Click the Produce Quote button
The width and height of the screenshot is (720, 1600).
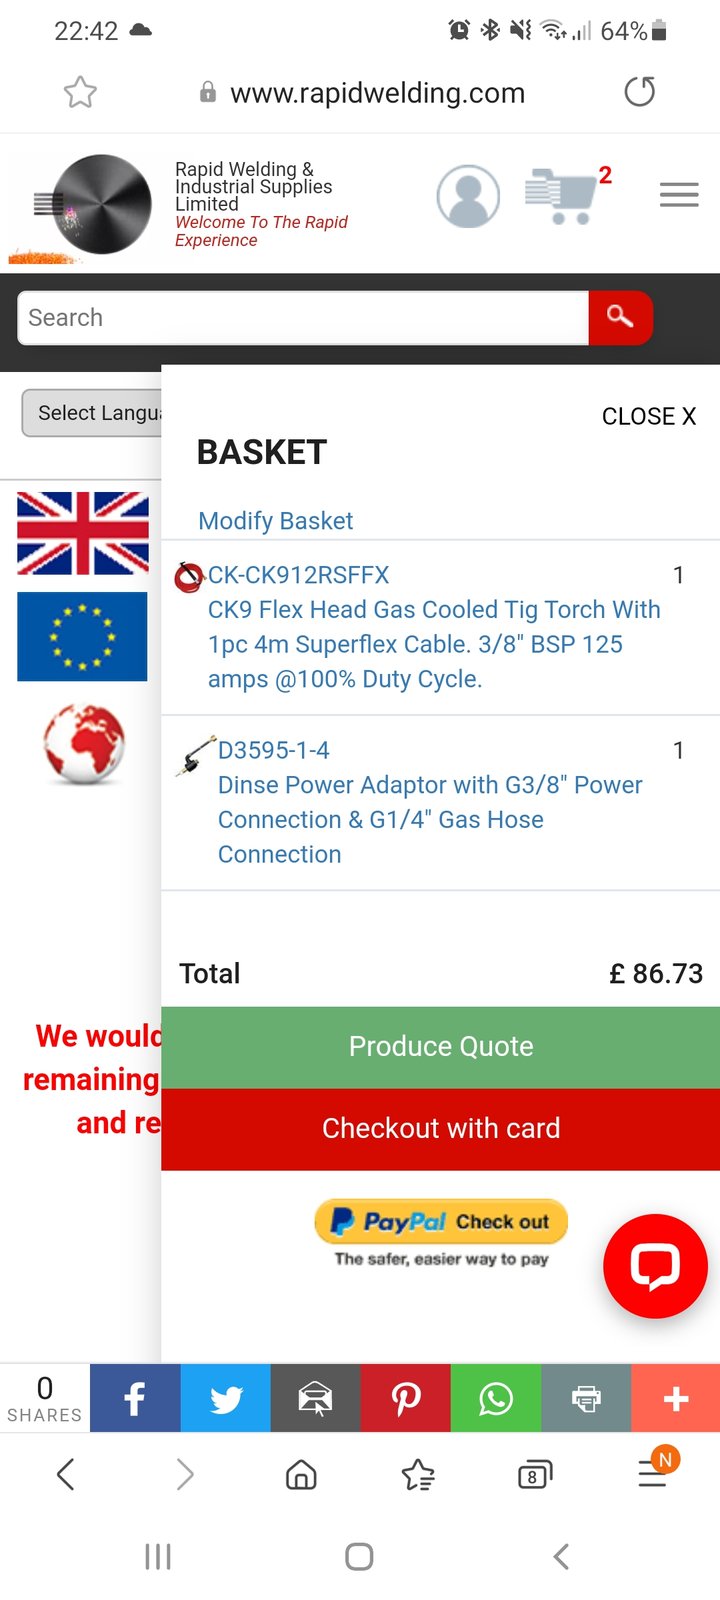tap(440, 1047)
